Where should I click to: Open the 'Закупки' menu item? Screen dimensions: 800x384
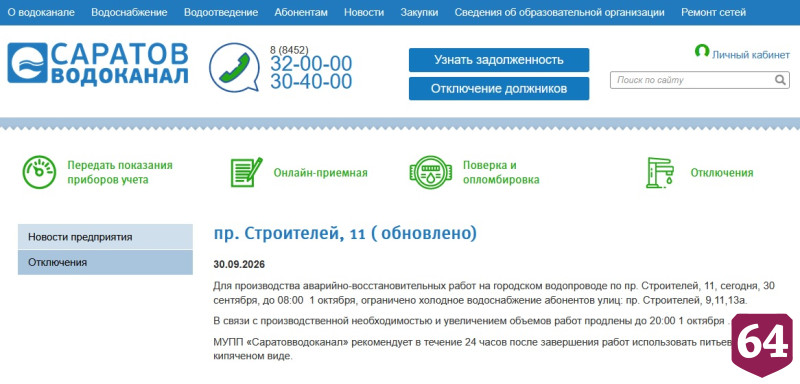[x=419, y=12]
